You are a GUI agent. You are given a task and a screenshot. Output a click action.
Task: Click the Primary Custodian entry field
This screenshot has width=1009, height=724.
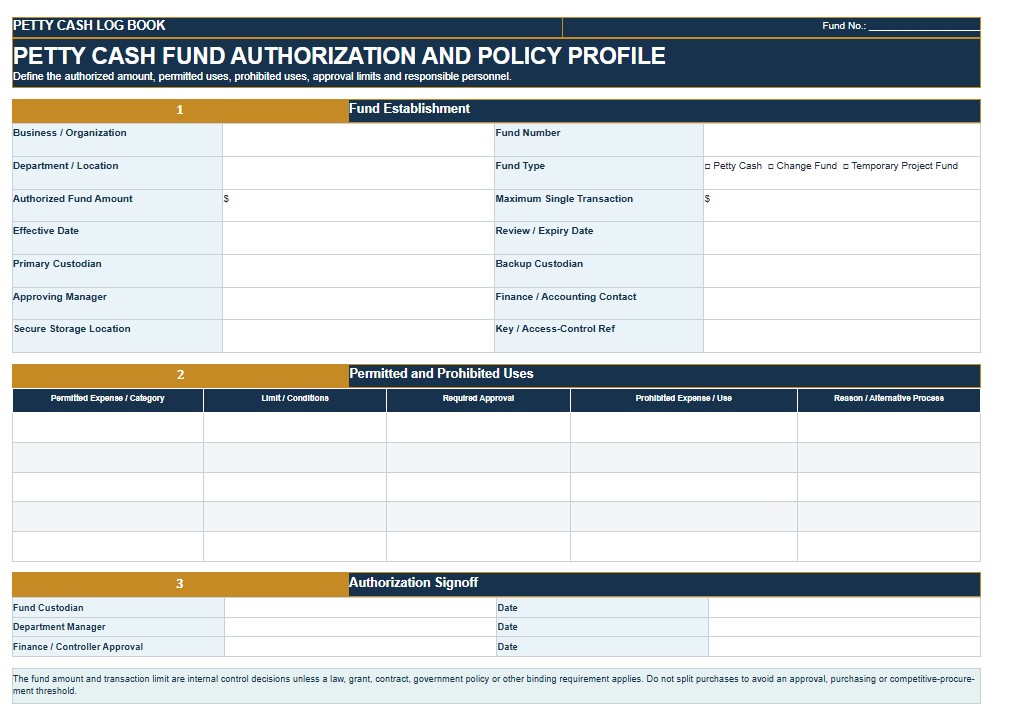[x=358, y=271]
